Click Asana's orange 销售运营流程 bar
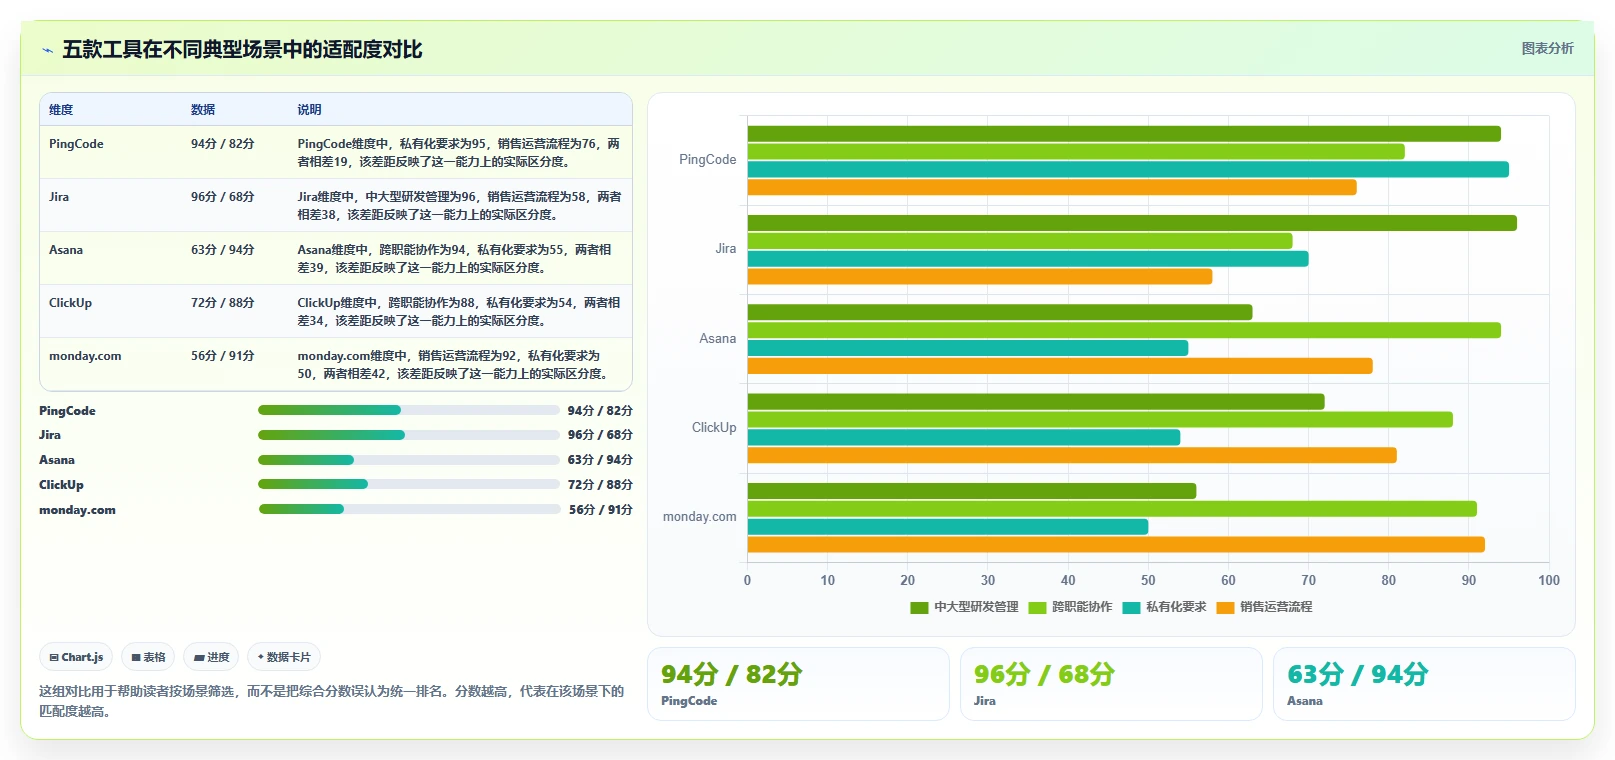1615x760 pixels. 1060,366
